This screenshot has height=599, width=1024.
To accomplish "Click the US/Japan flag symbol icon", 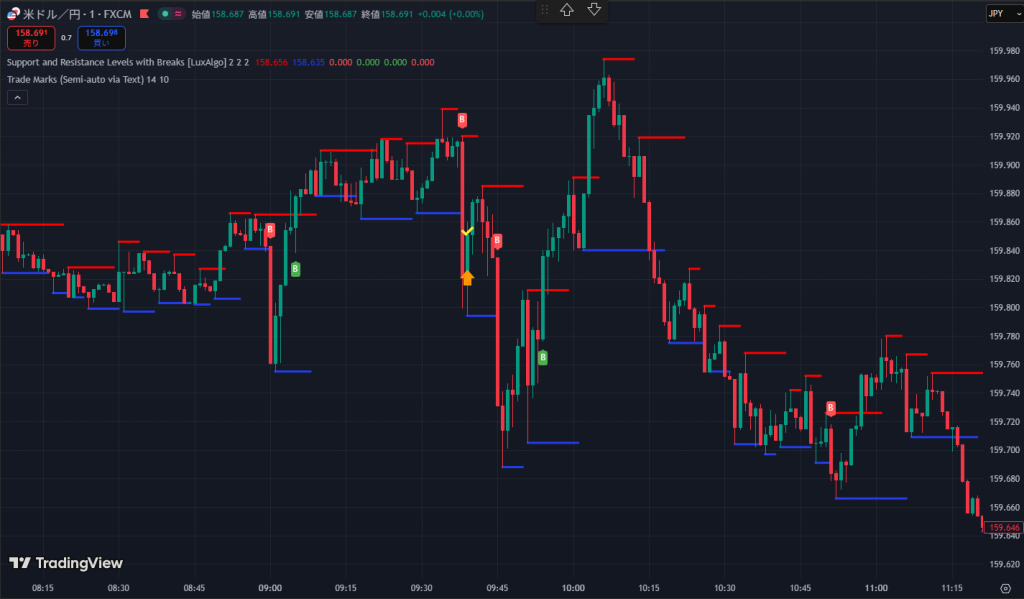I will point(14,14).
